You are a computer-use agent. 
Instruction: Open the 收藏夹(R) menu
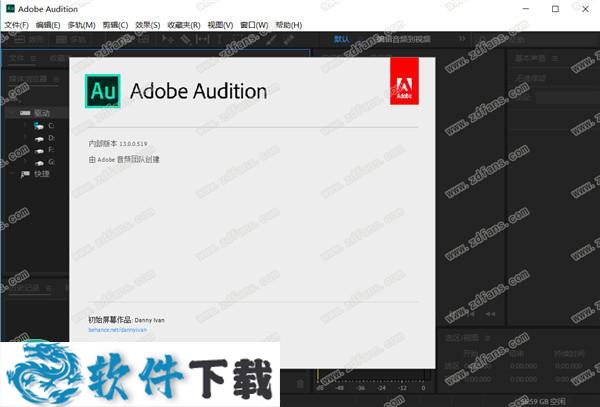click(184, 25)
